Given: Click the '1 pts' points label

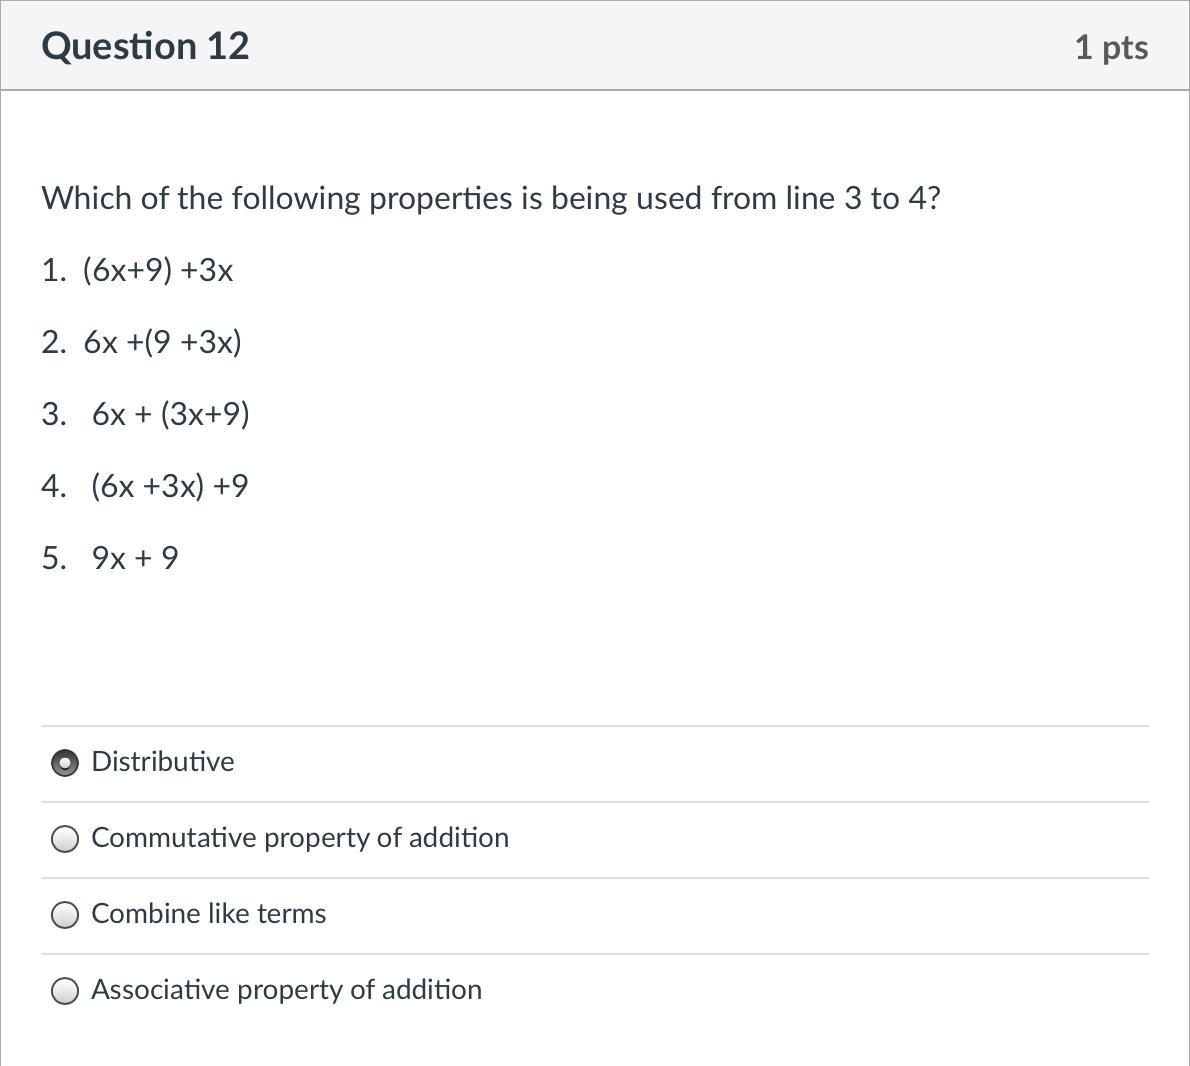Looking at the screenshot, I should click(1111, 48).
